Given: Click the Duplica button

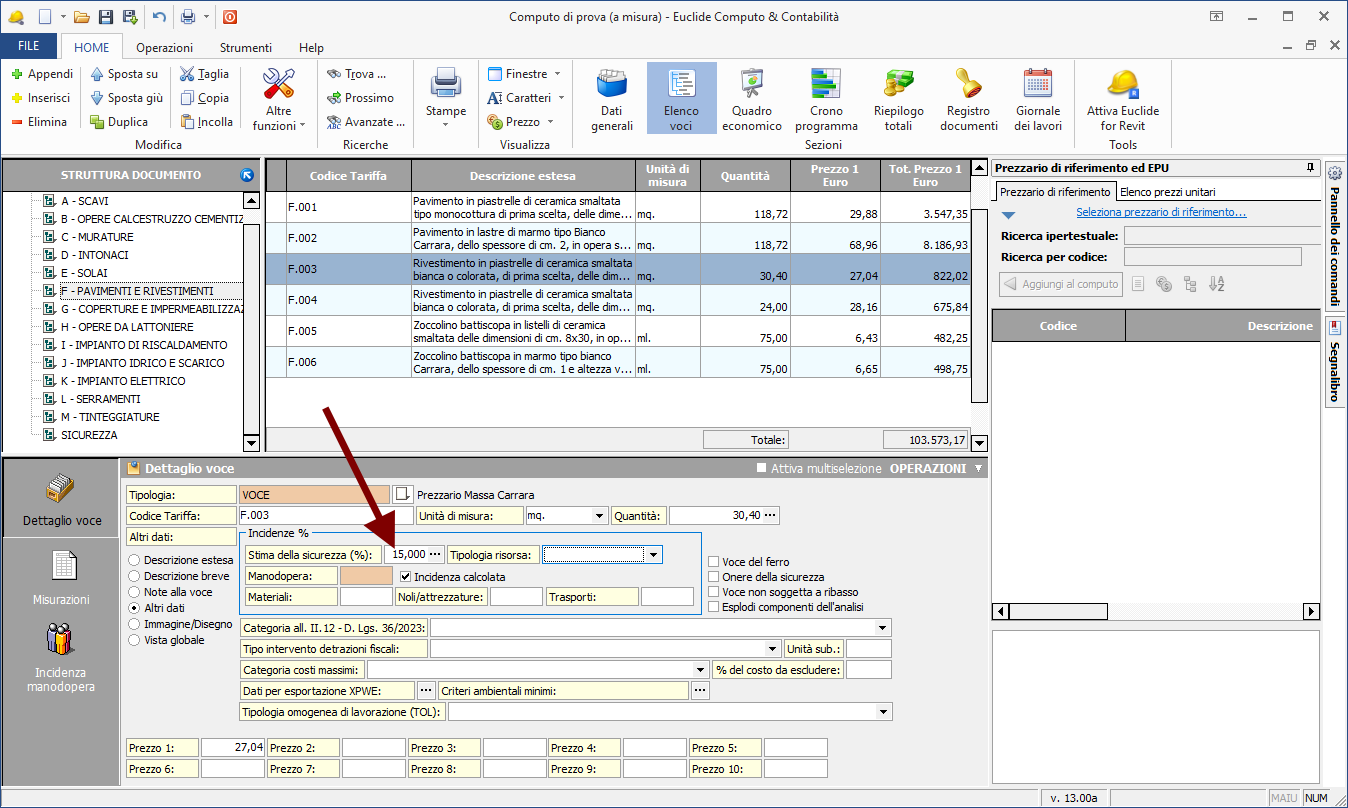Looking at the screenshot, I should pyautogui.click(x=119, y=122).
